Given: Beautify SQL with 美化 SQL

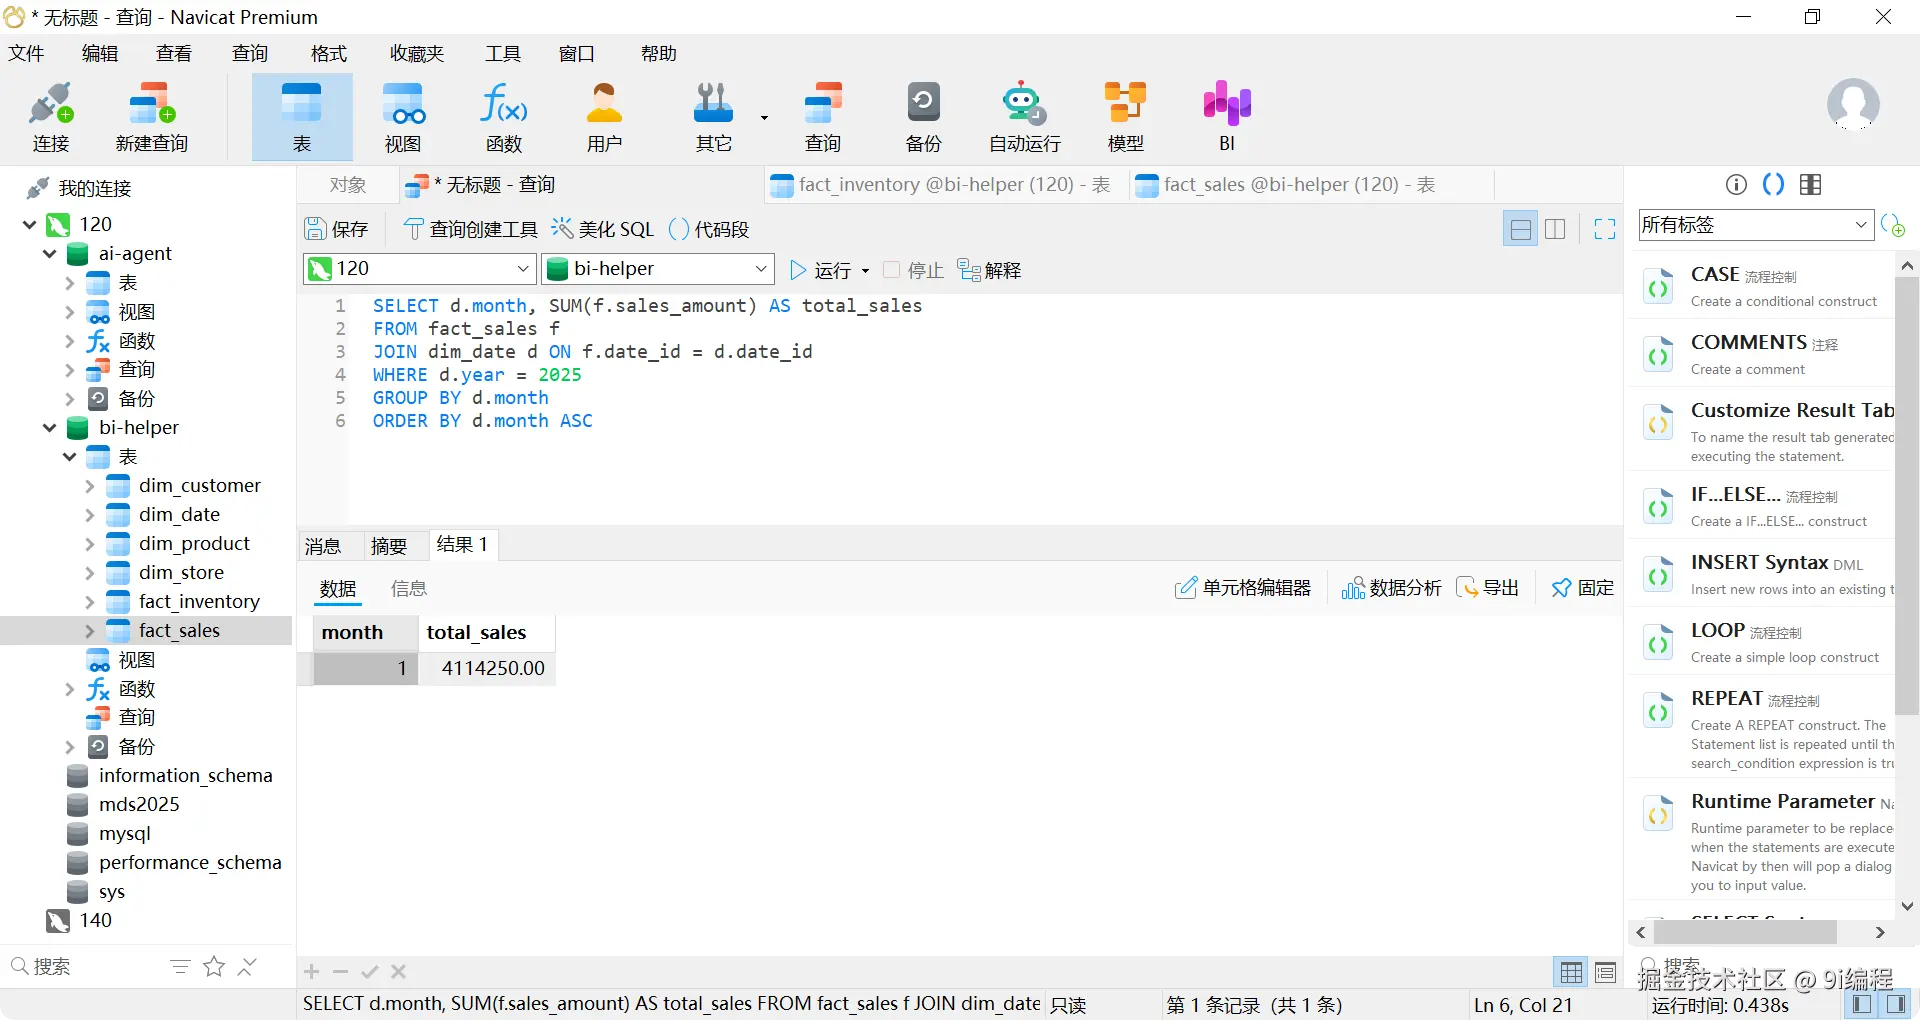Looking at the screenshot, I should tap(603, 229).
